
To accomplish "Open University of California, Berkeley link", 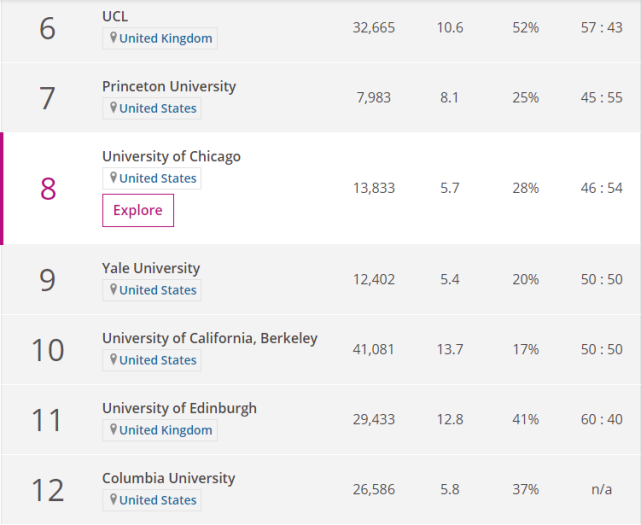I will point(210,338).
